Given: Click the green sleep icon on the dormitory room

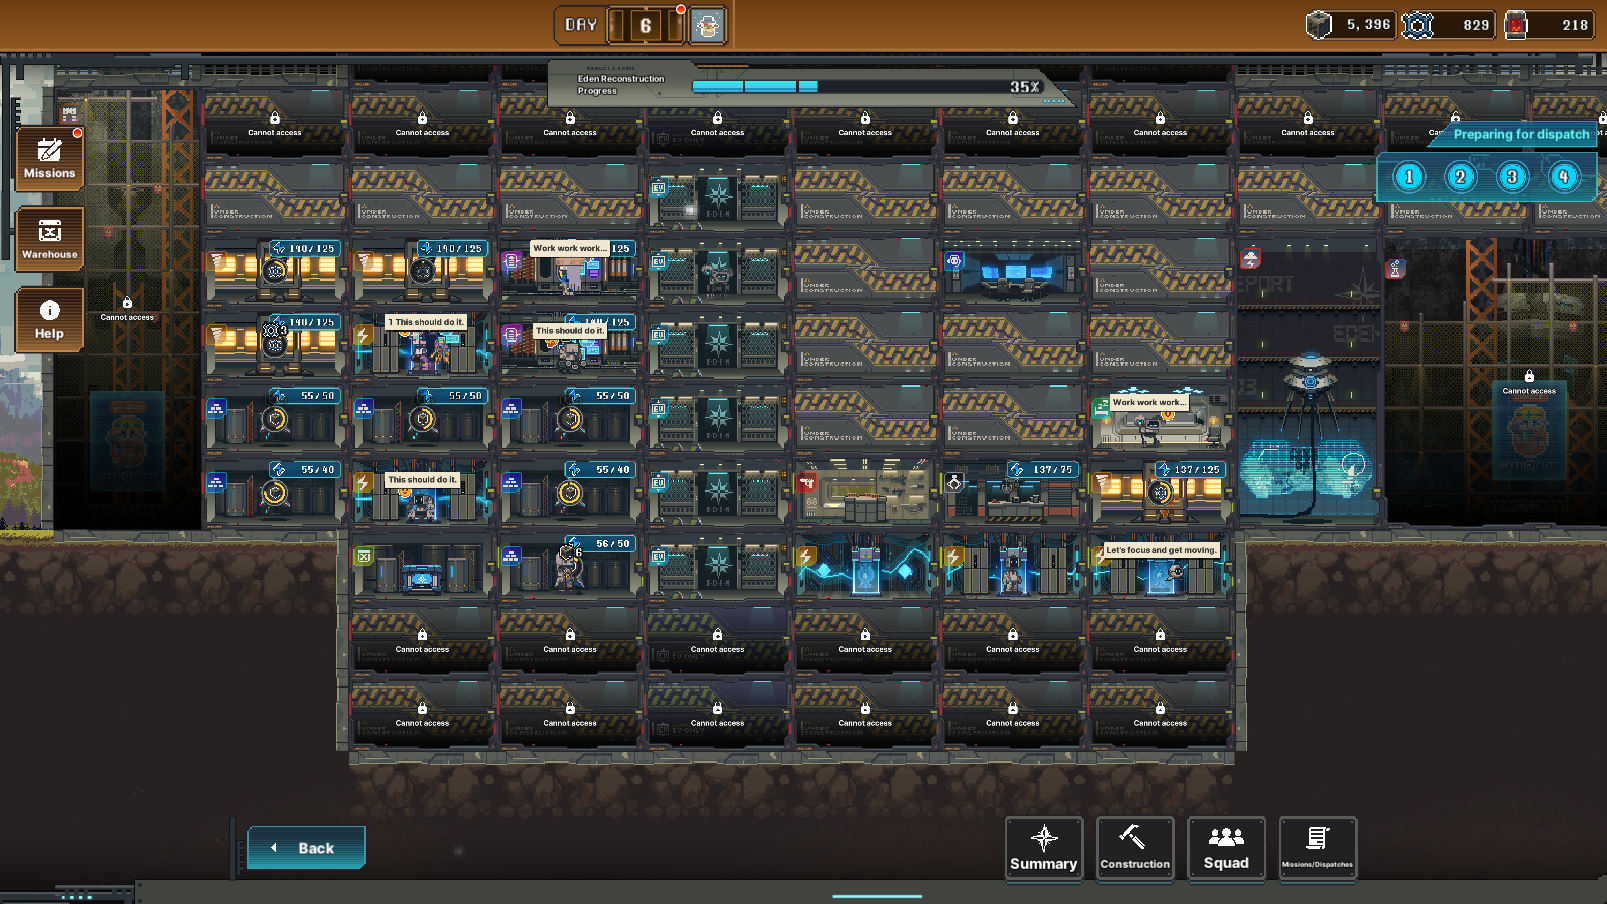Looking at the screenshot, I should coord(1101,407).
